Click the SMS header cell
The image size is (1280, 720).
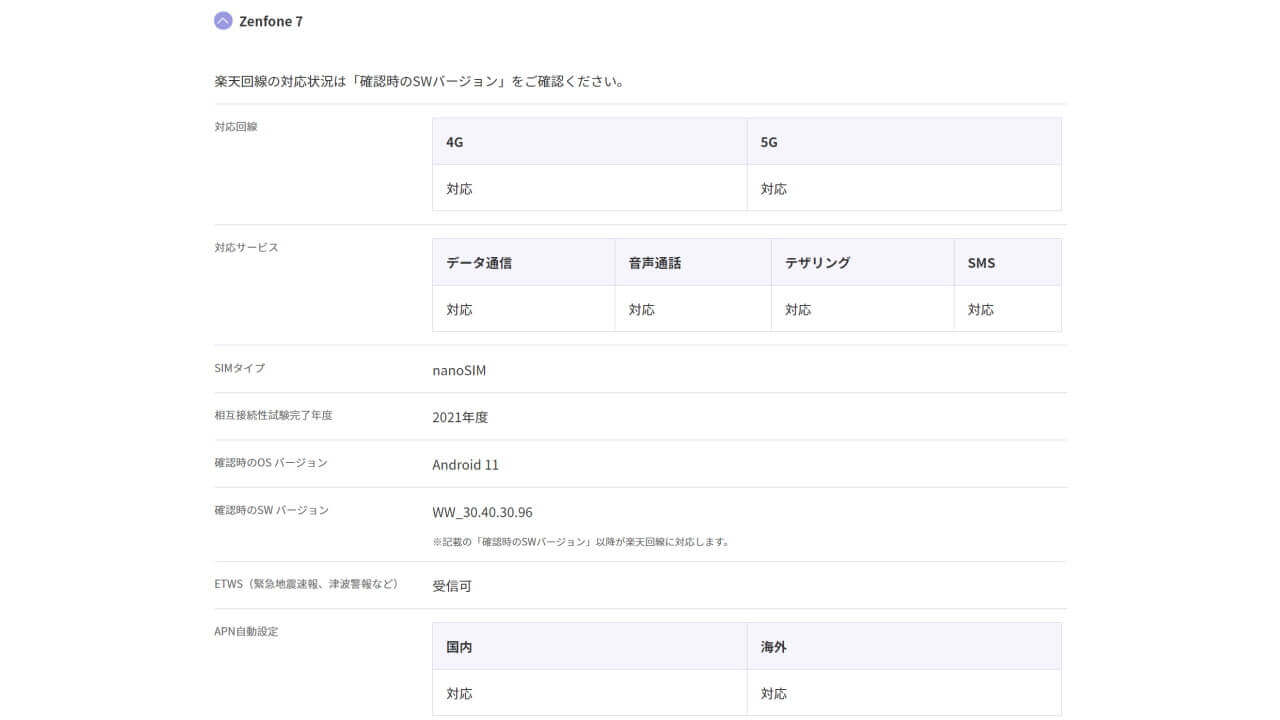click(982, 262)
